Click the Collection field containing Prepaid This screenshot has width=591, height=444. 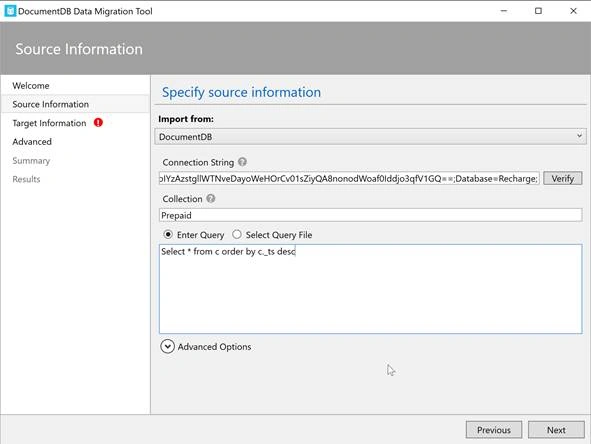pyautogui.click(x=371, y=215)
